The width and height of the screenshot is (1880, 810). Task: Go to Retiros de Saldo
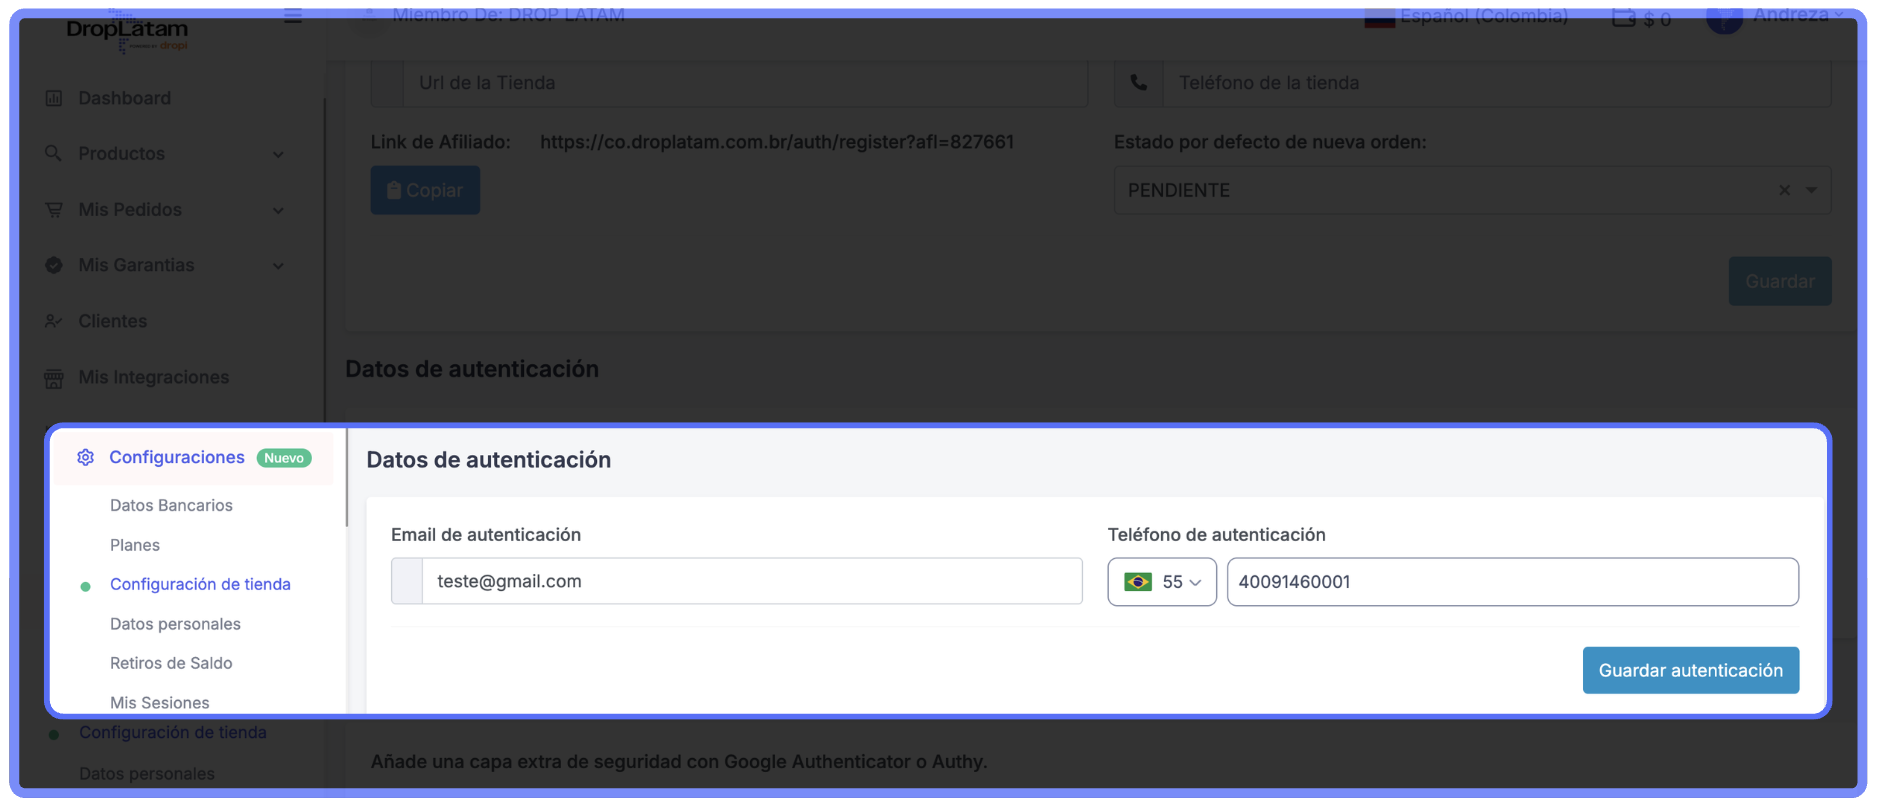(x=171, y=663)
